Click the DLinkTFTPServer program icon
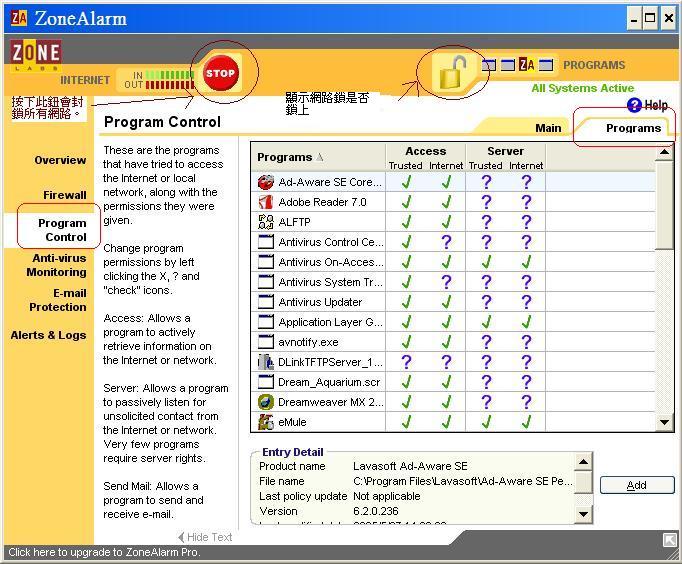 pyautogui.click(x=266, y=362)
